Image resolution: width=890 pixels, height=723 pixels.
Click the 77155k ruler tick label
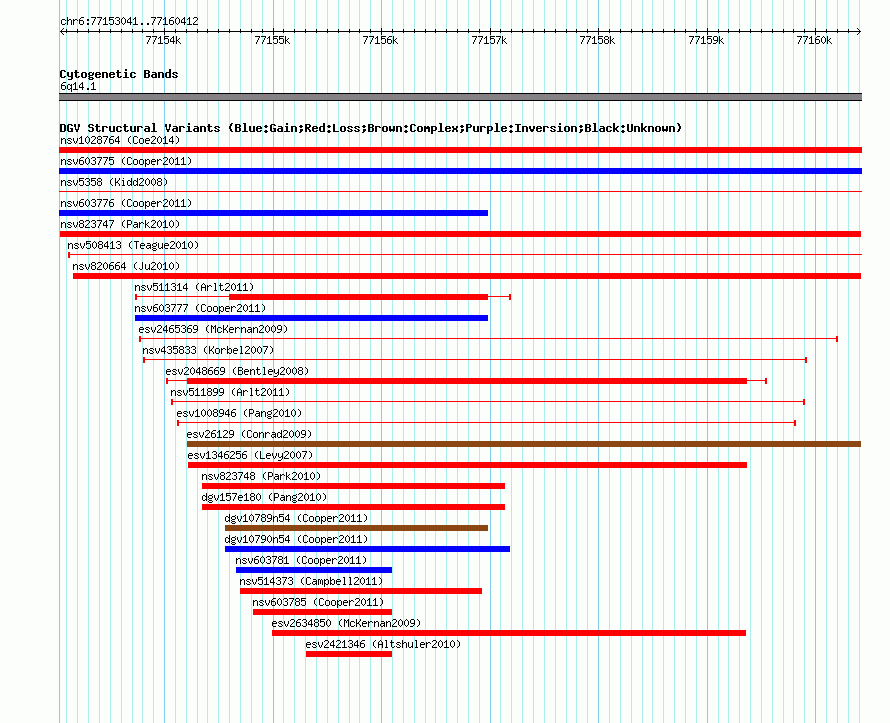click(x=272, y=40)
